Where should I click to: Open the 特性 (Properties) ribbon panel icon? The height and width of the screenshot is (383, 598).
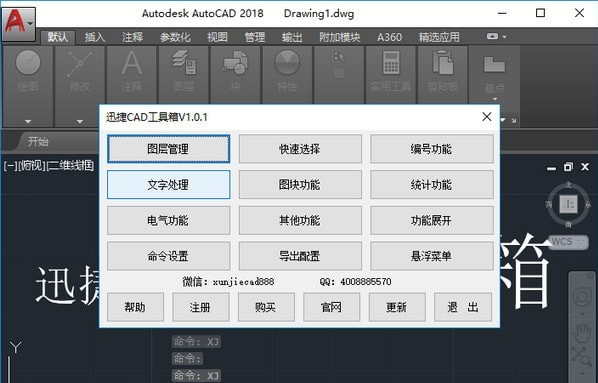coord(287,63)
